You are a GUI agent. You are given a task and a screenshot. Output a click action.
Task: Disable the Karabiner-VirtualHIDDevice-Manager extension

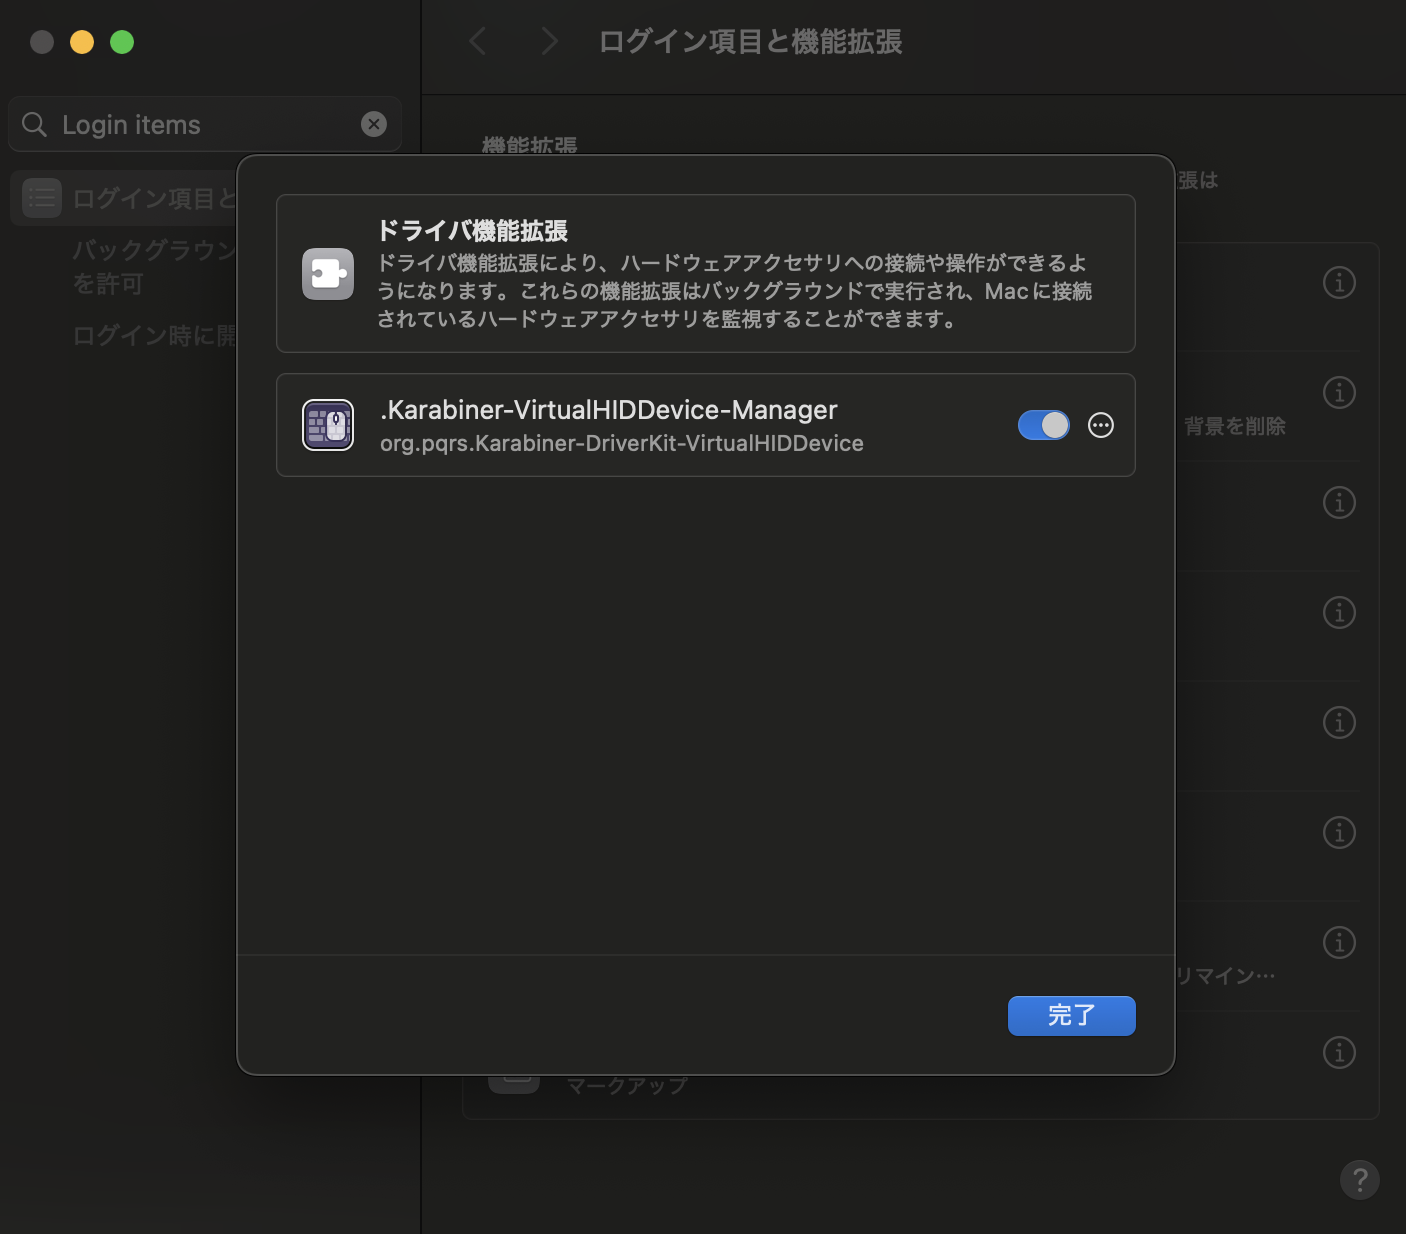coord(1043,425)
